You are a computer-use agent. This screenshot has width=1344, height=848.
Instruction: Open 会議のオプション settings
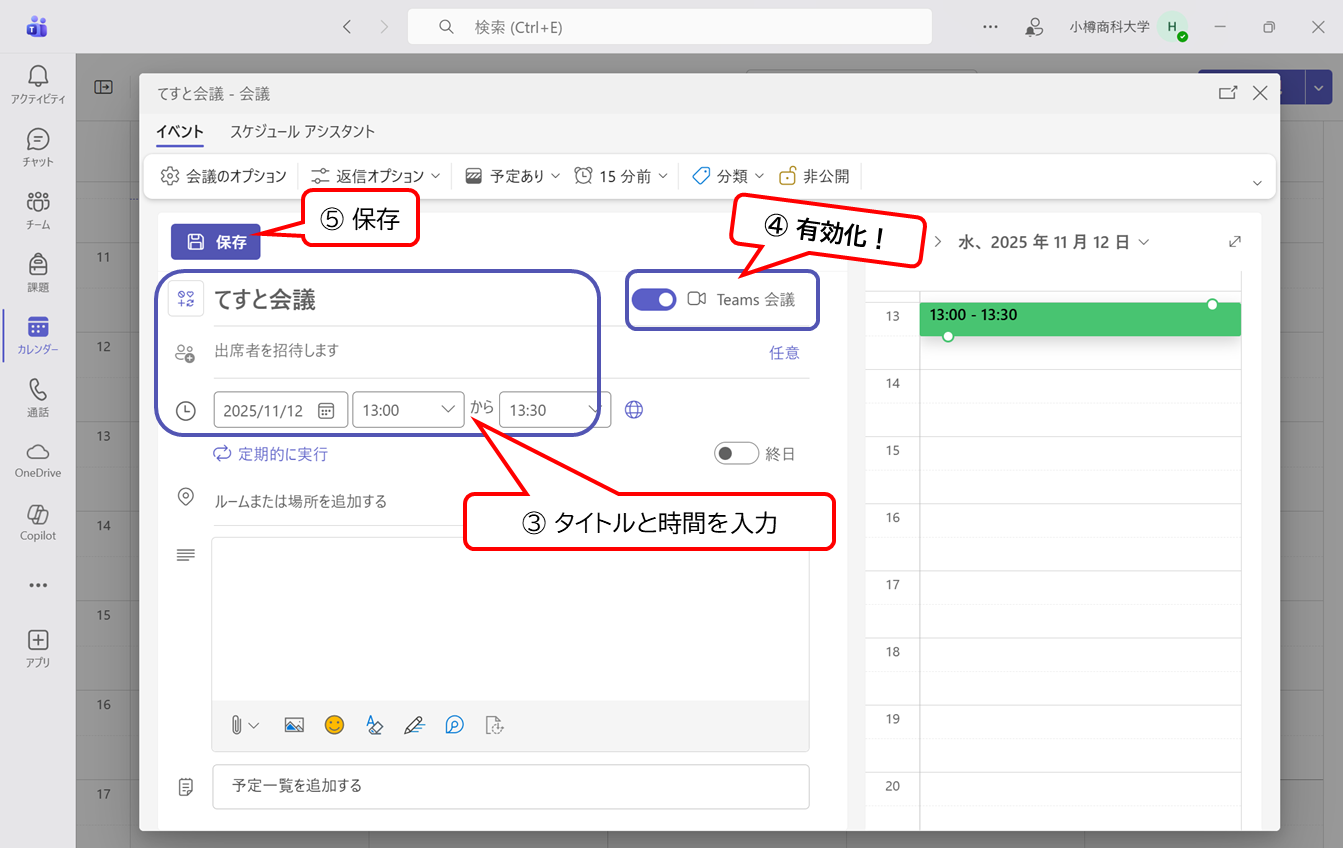click(224, 176)
